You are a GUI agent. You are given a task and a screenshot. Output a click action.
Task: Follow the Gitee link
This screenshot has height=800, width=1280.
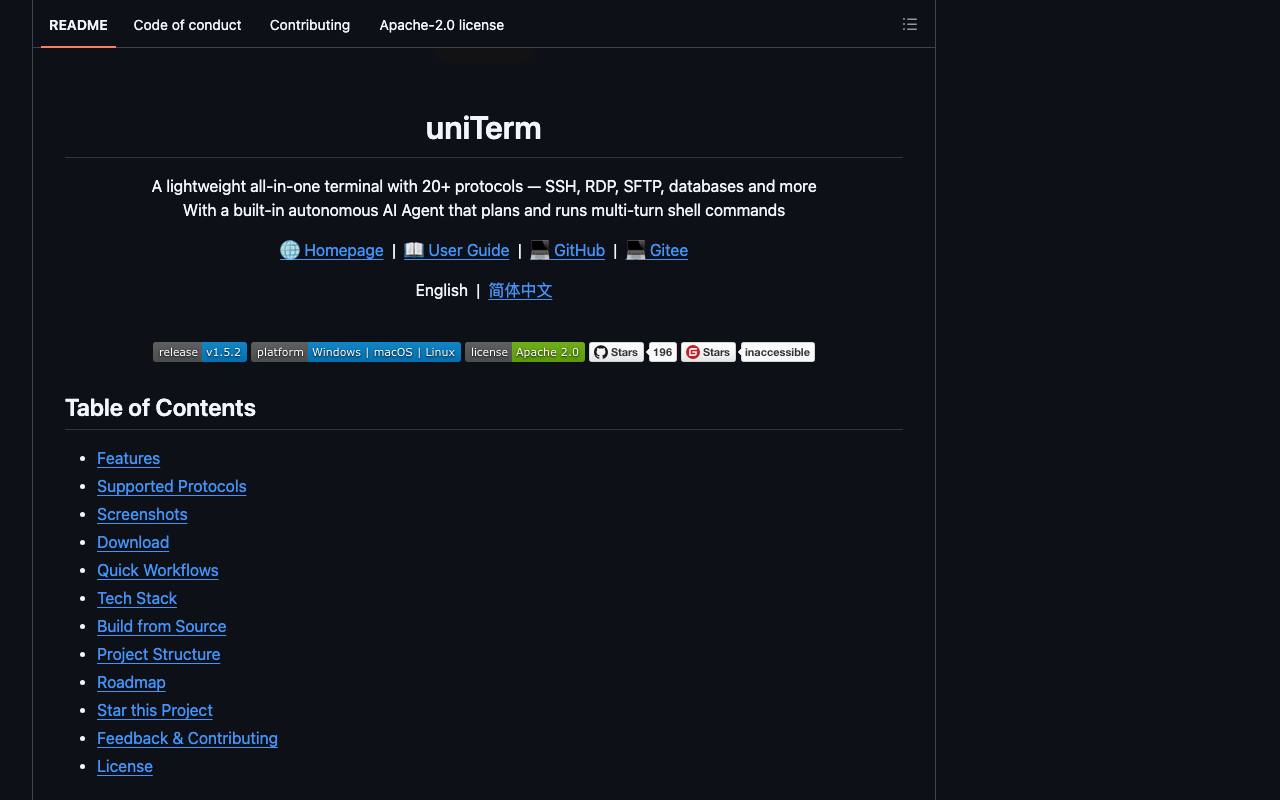(x=656, y=250)
